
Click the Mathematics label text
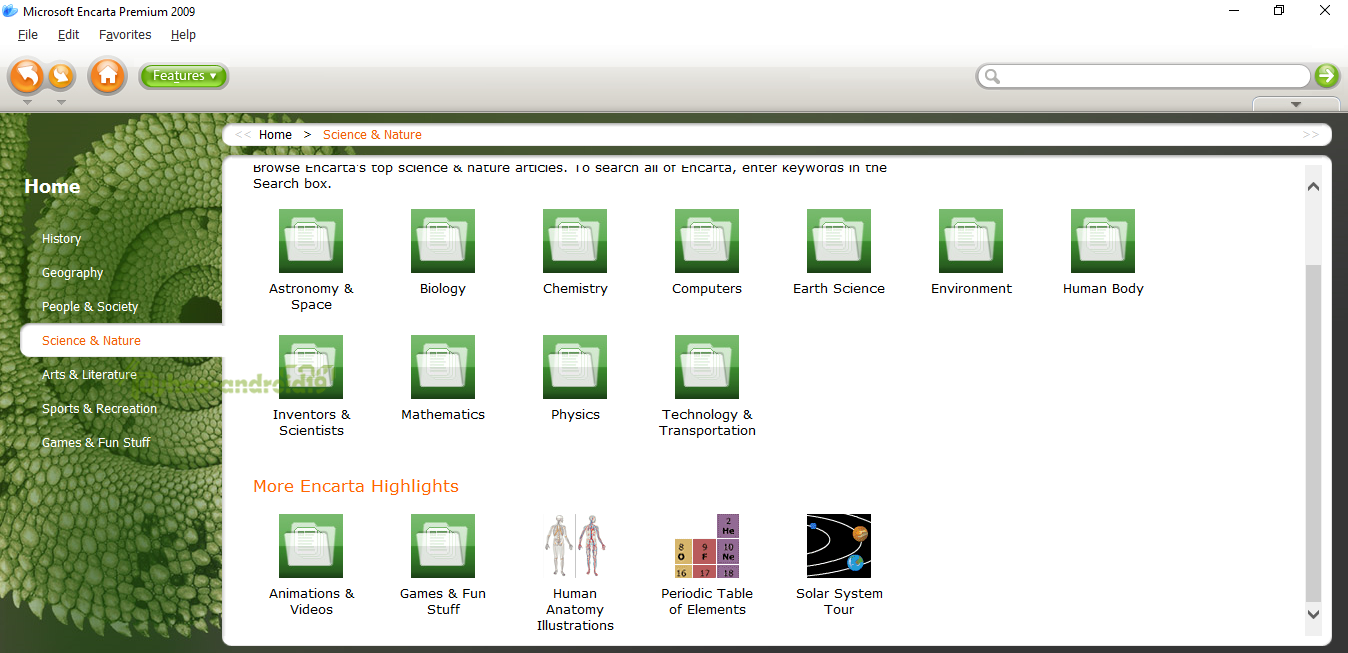coord(443,415)
